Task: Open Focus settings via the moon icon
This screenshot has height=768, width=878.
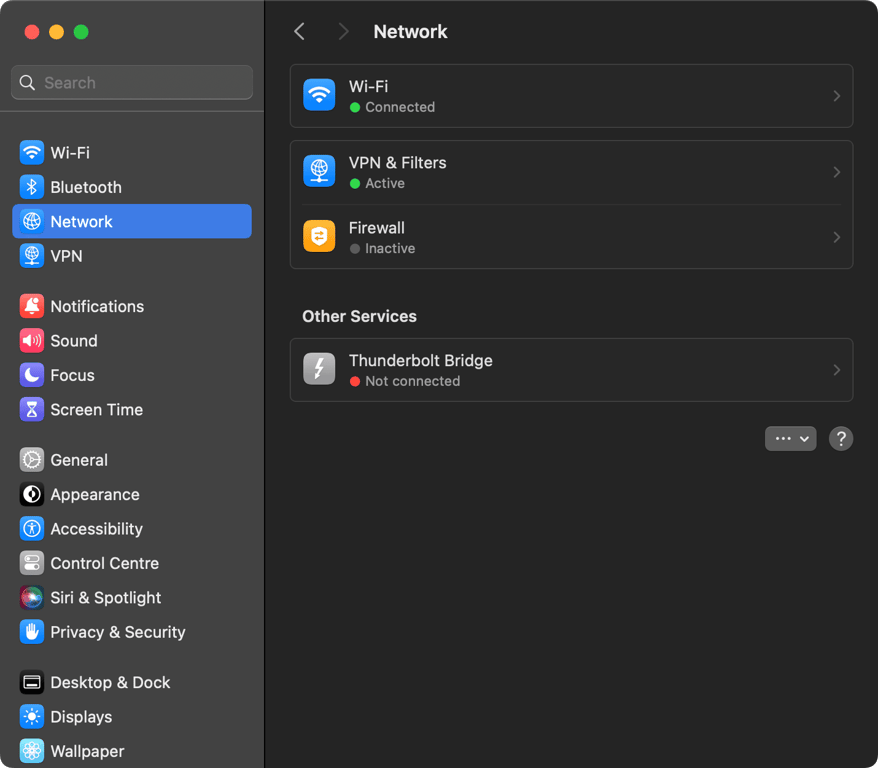Action: 31,375
